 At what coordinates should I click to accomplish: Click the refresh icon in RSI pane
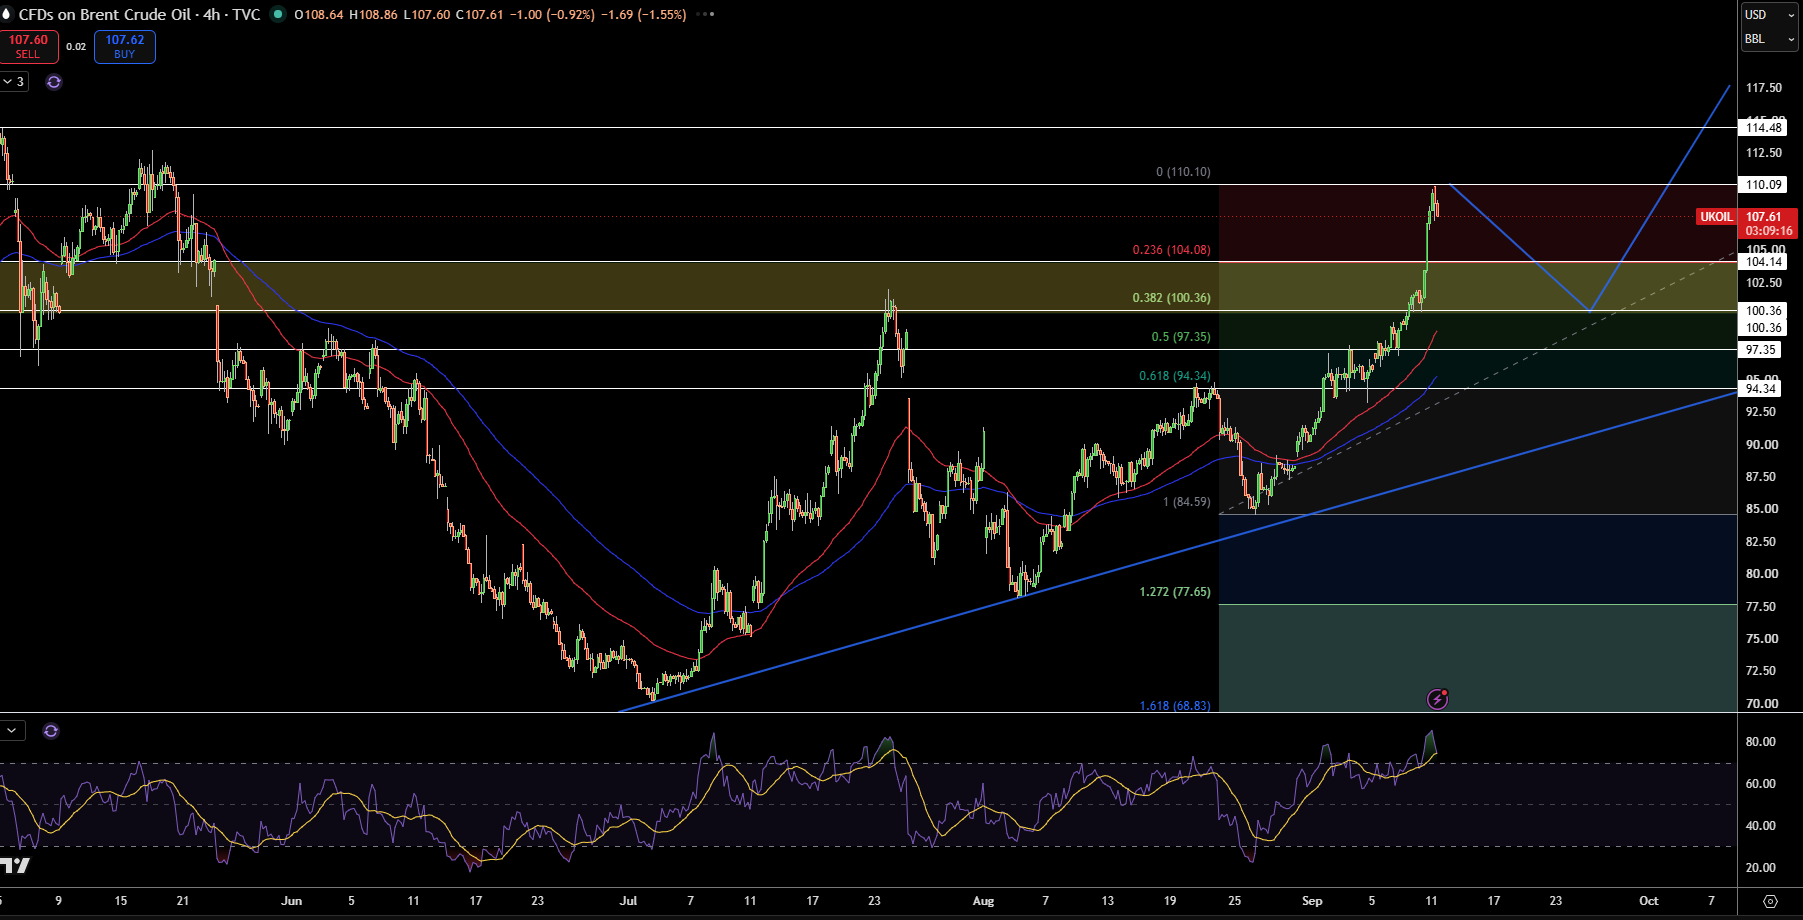(x=51, y=731)
